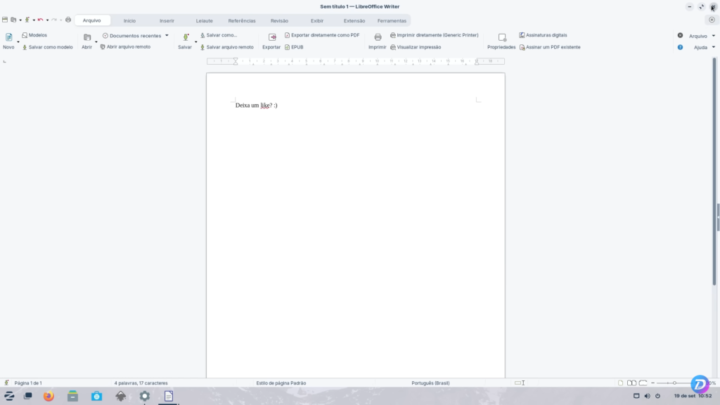The width and height of the screenshot is (720, 405).
Task: Click the EPUB export option
Action: [294, 47]
